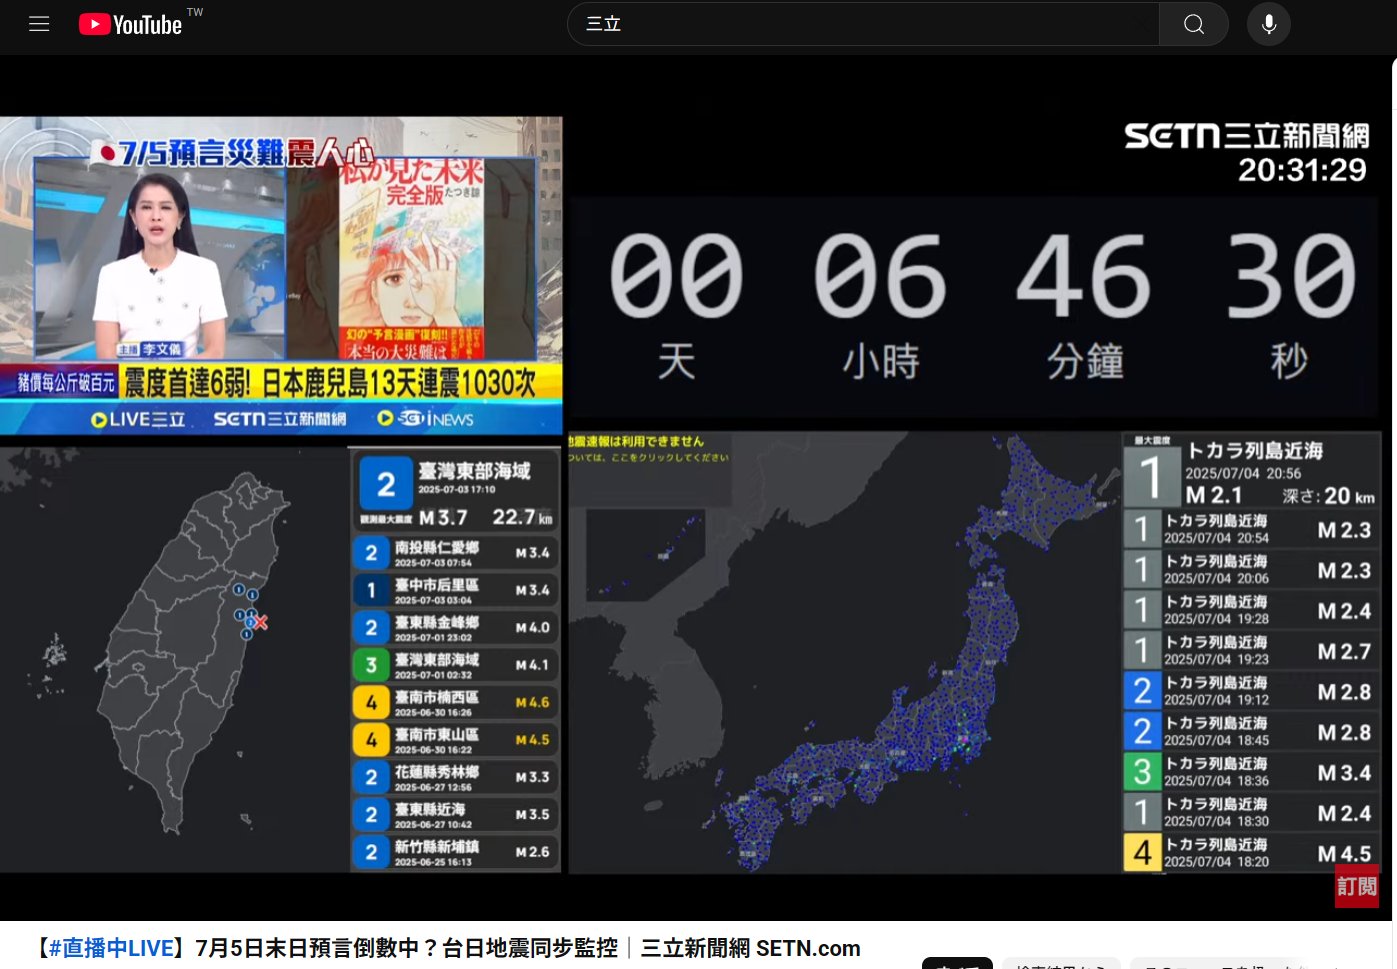Go to the YouTube home logo
The height and width of the screenshot is (969, 1397).
[x=130, y=24]
